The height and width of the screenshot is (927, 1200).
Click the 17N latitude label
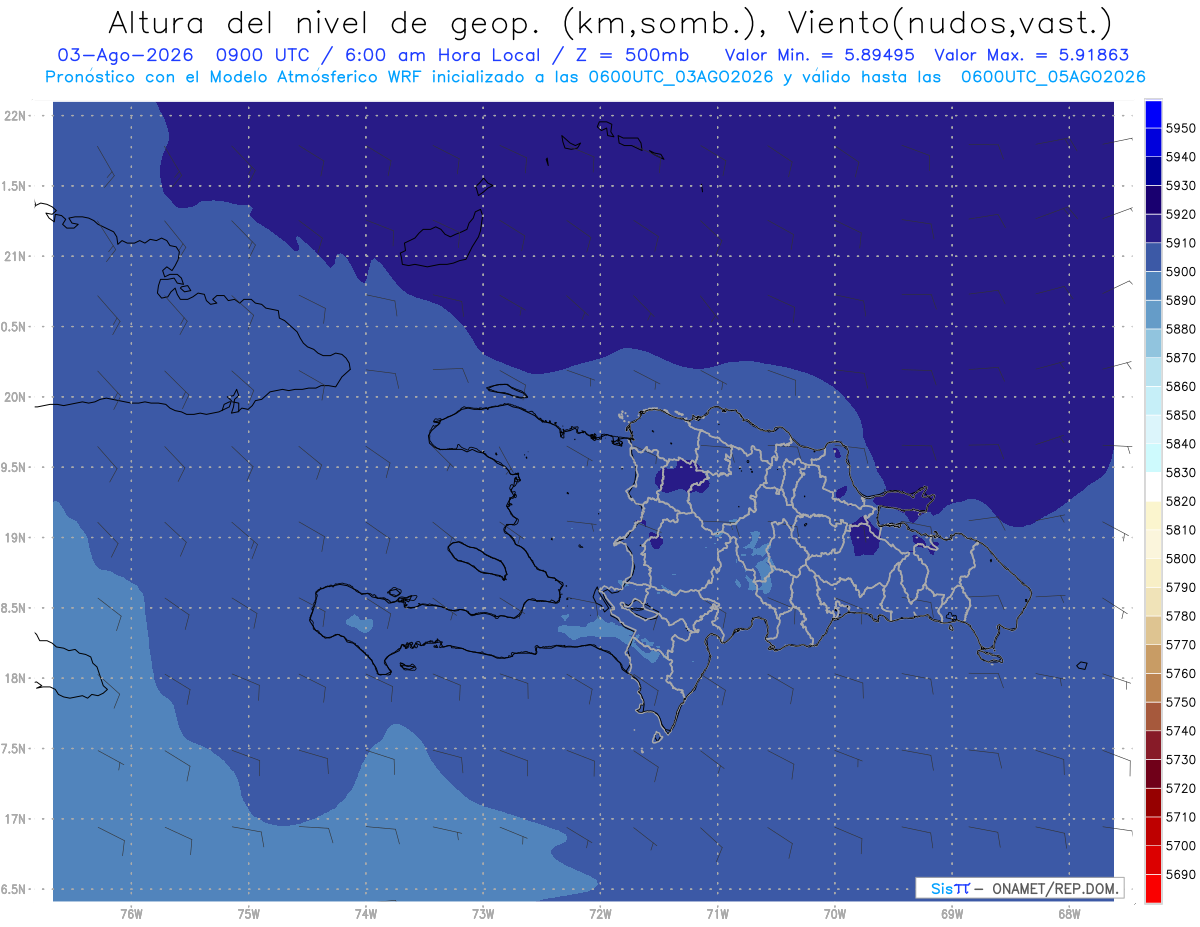15,819
